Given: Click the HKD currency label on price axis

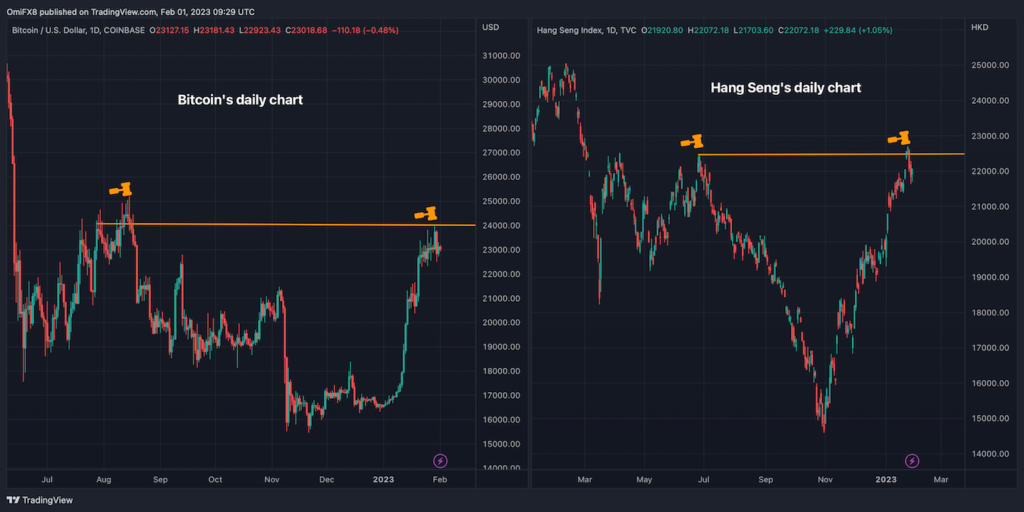Looking at the screenshot, I should coord(981,27).
